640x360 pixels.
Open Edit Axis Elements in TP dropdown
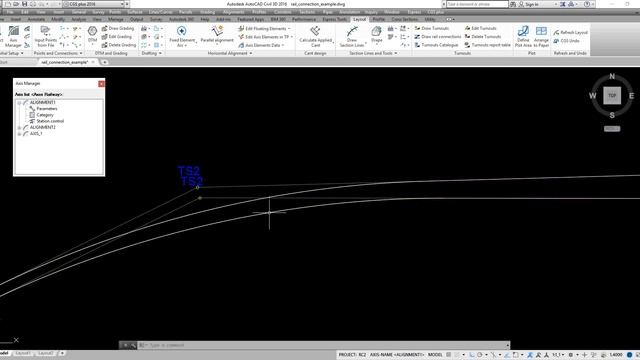tap(265, 37)
